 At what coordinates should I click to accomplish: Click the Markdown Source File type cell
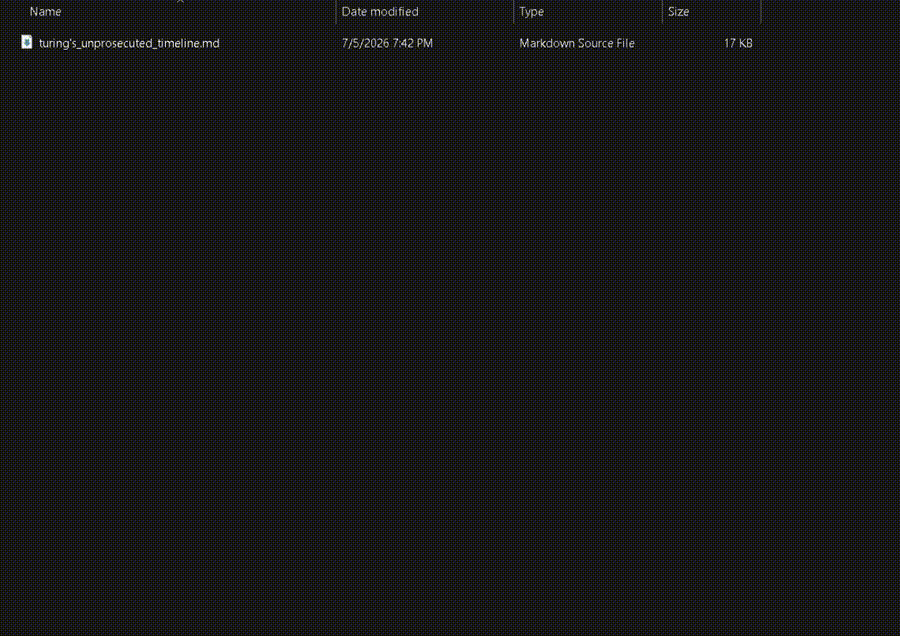click(x=577, y=44)
